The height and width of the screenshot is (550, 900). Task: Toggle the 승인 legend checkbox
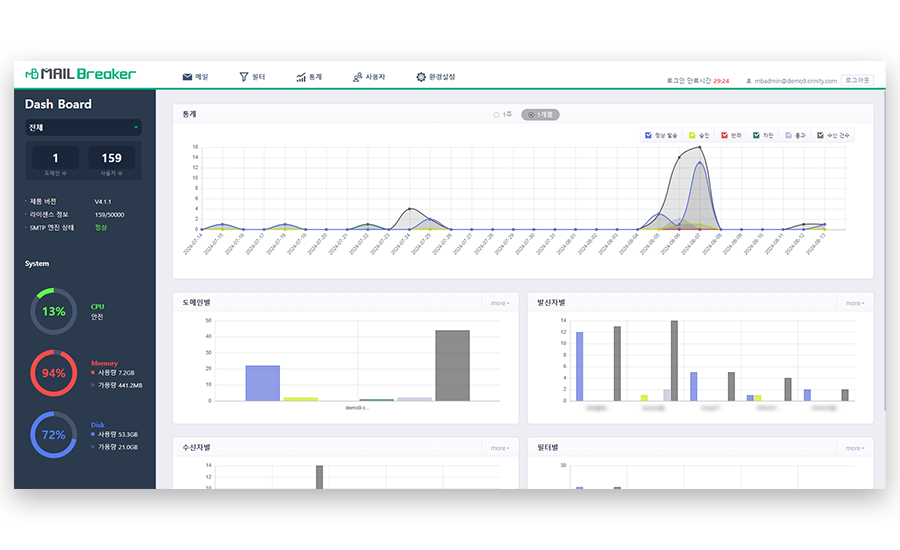(x=692, y=135)
